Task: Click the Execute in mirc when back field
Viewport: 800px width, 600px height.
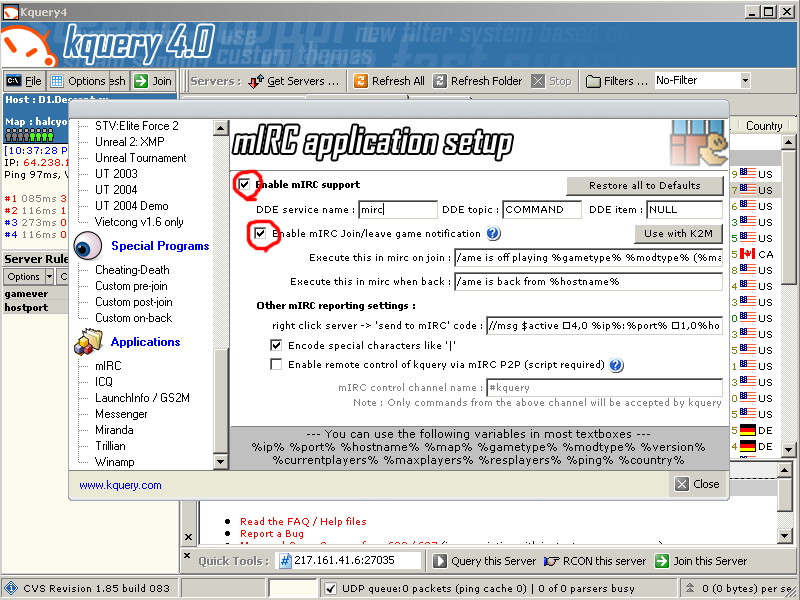Action: click(588, 281)
